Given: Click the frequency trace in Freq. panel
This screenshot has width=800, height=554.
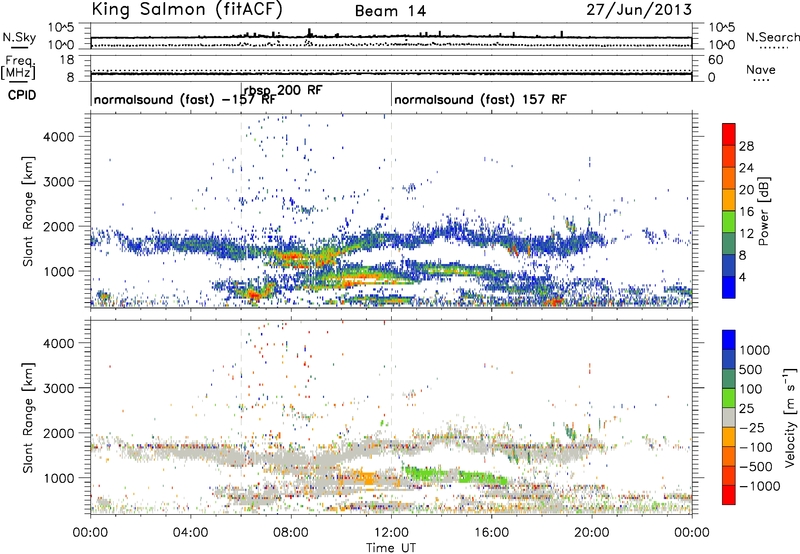Looking at the screenshot, I should click(391, 74).
